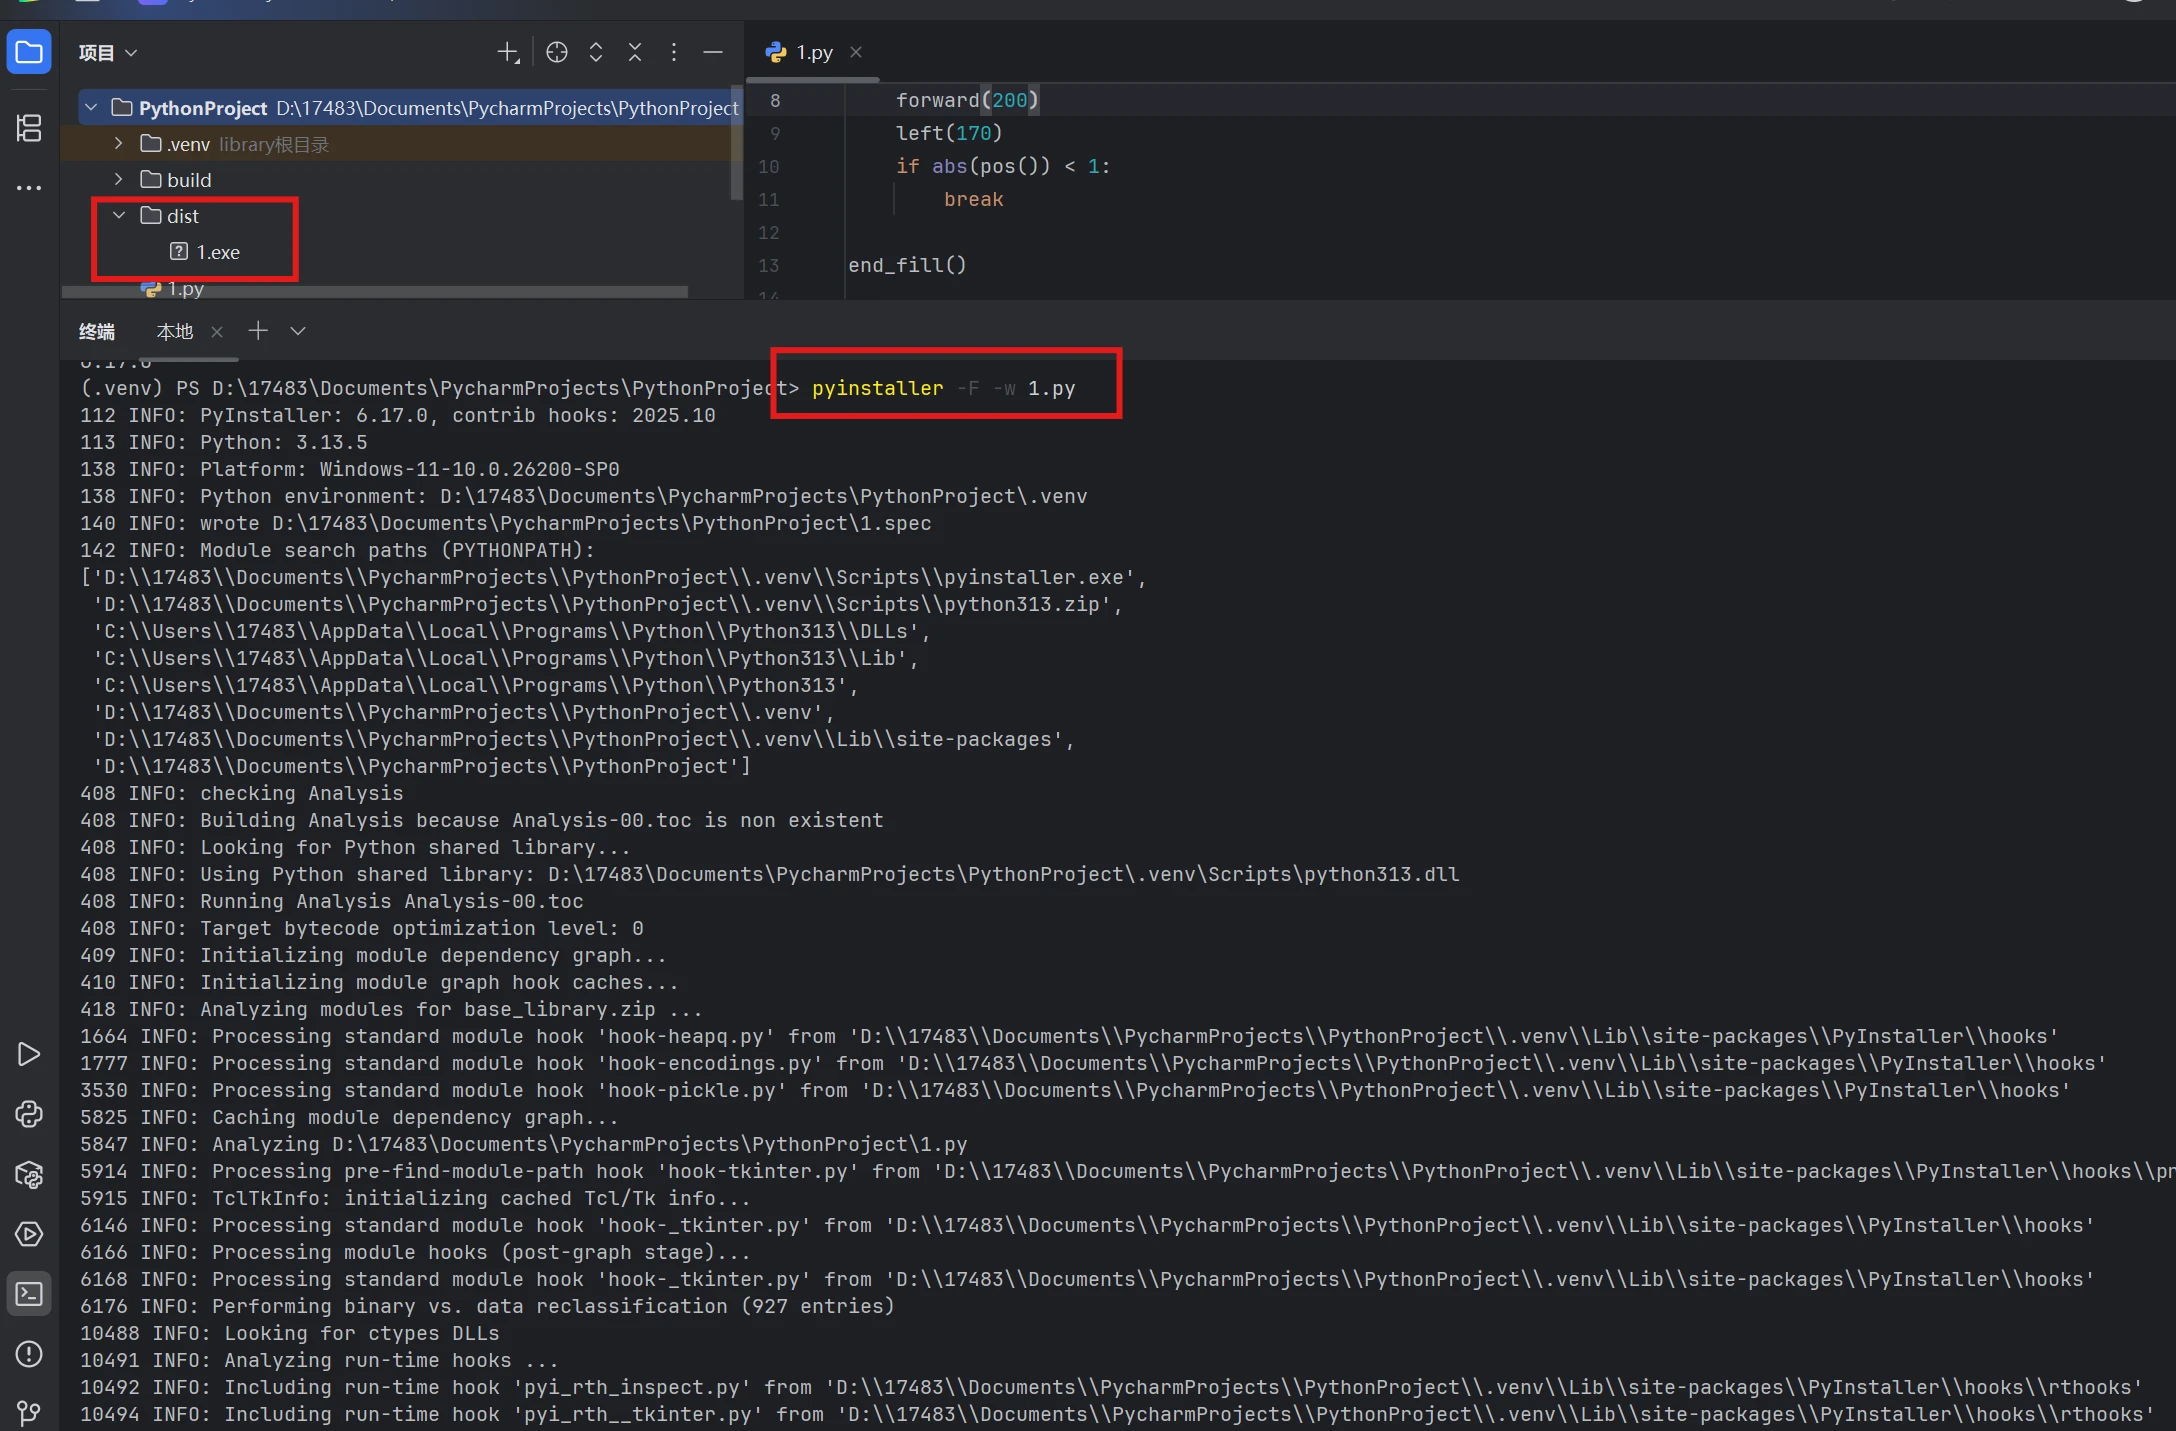2176x1431 pixels.
Task: Collapse the dist folder in Project tree
Action: pos(119,215)
